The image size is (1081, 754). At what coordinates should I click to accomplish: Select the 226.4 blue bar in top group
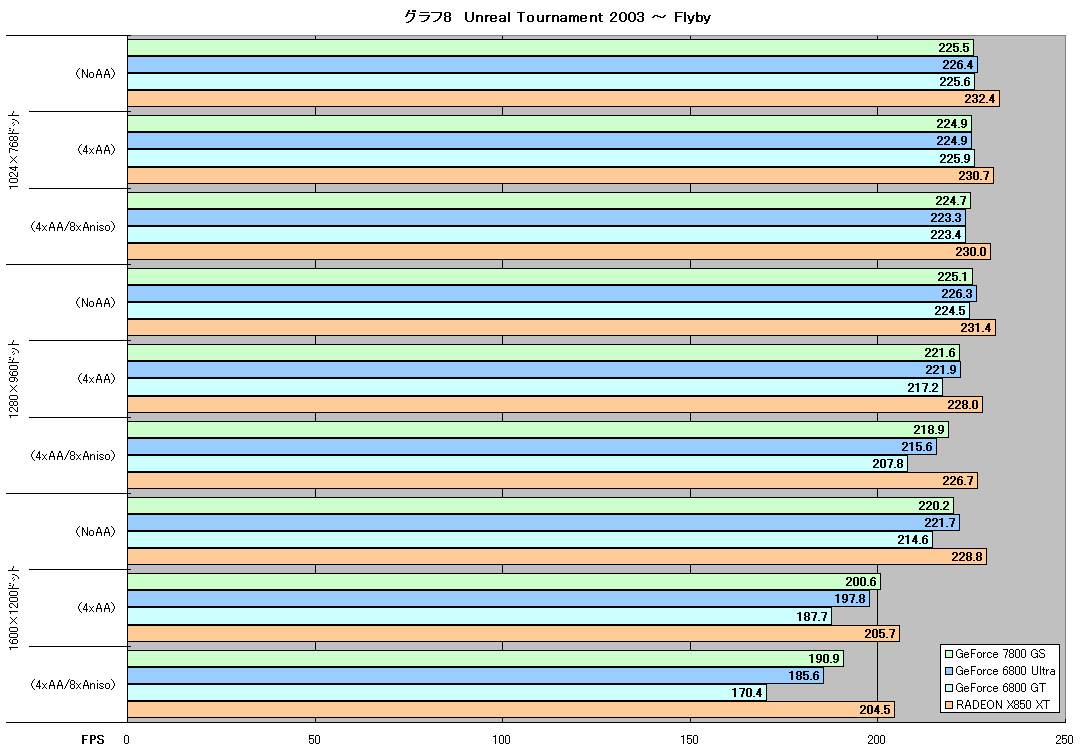click(x=552, y=65)
